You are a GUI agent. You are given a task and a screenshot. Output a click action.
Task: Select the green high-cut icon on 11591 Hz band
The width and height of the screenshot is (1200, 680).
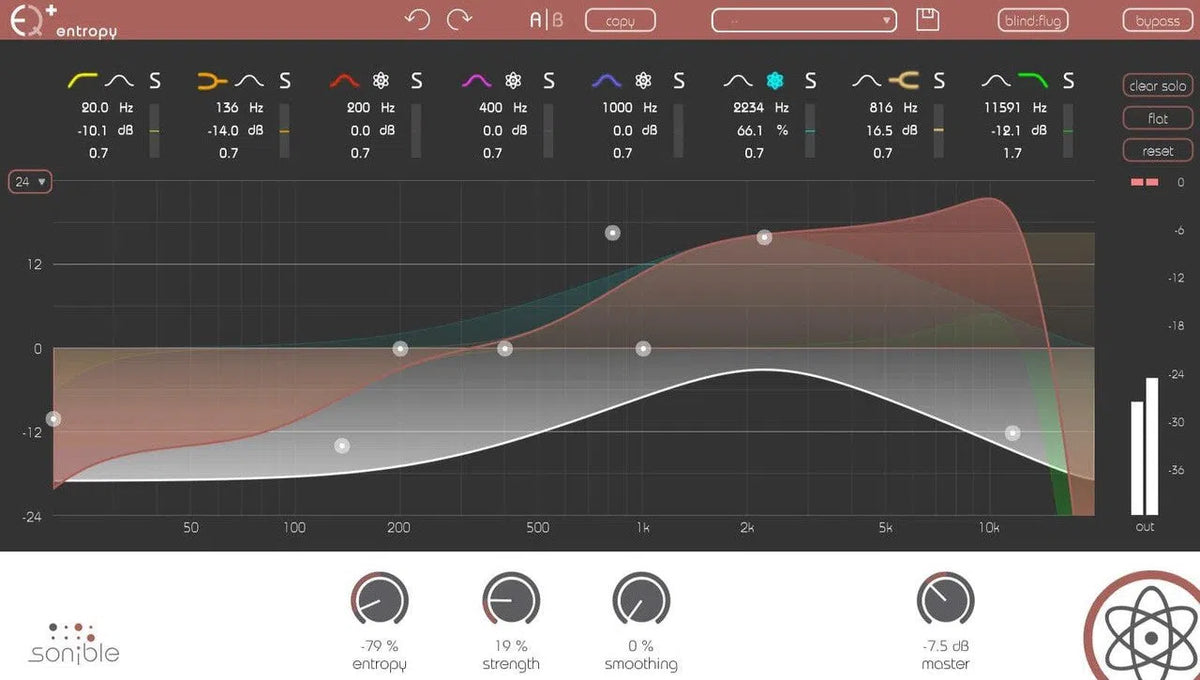pyautogui.click(x=1032, y=80)
